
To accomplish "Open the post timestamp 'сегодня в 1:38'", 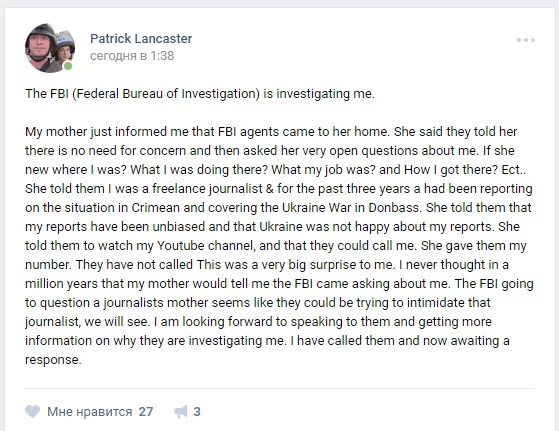I will click(x=132, y=56).
